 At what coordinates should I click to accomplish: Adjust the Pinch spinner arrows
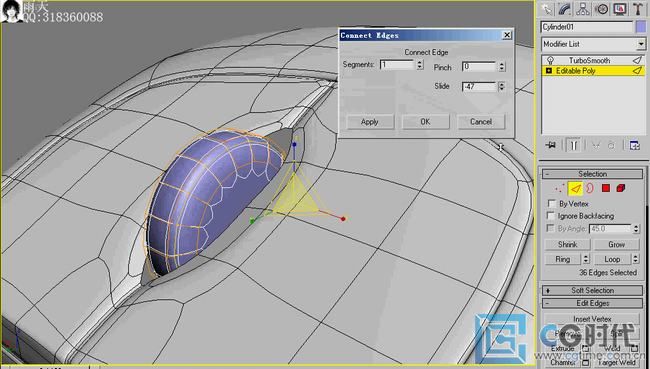(502, 66)
